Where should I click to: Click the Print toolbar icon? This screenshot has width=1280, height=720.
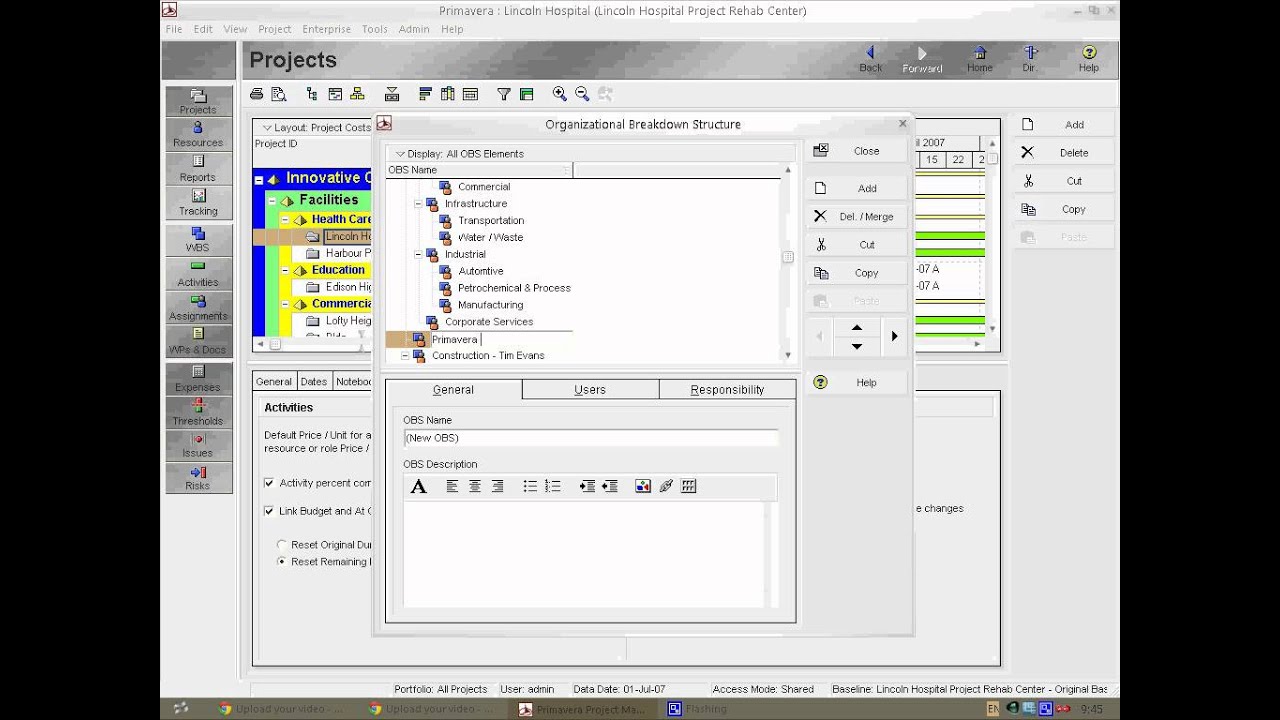pyautogui.click(x=257, y=94)
